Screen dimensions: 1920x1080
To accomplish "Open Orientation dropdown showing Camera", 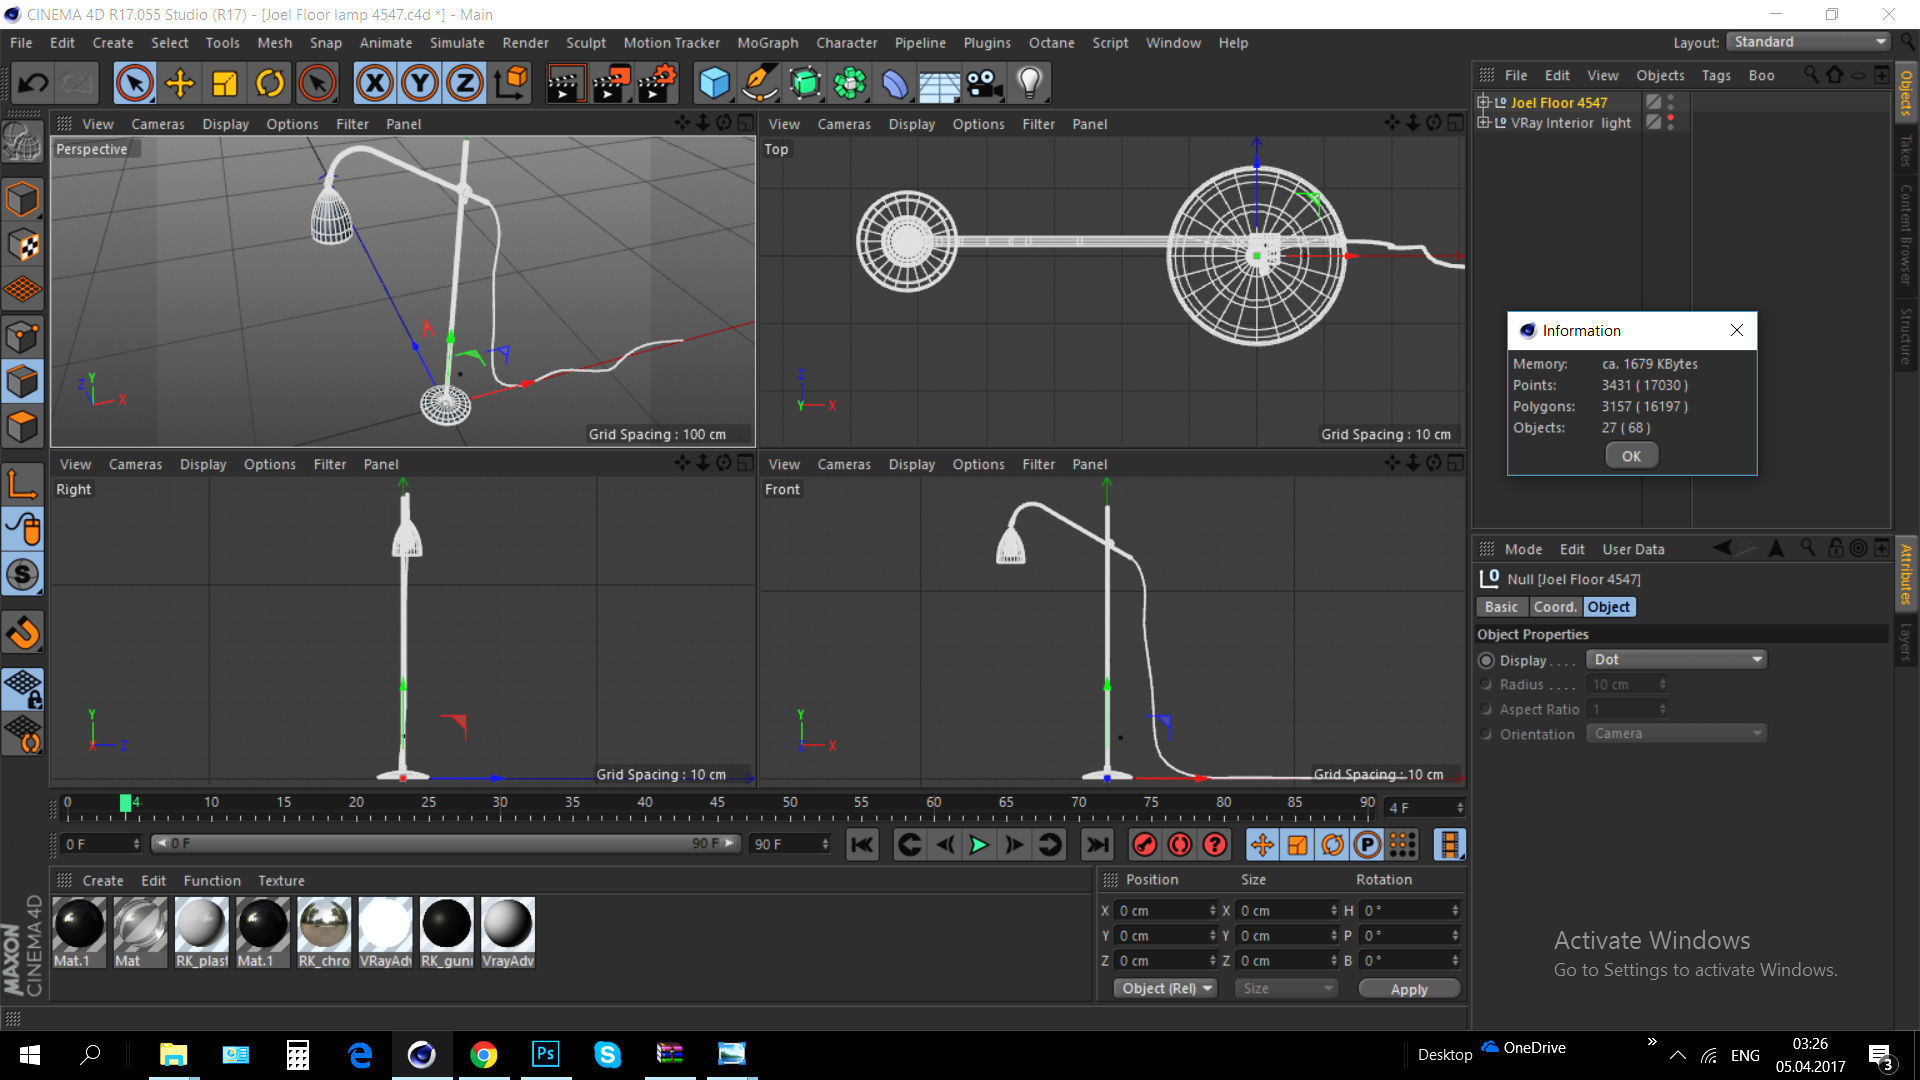I will point(1676,734).
